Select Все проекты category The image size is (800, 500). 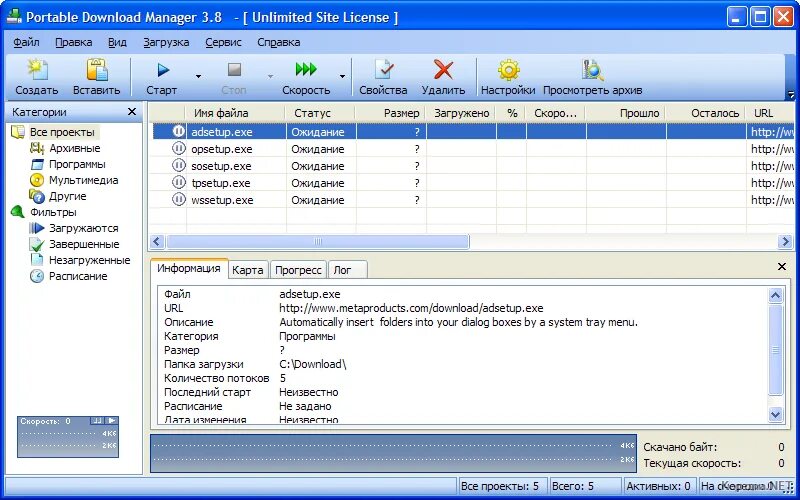(62, 132)
